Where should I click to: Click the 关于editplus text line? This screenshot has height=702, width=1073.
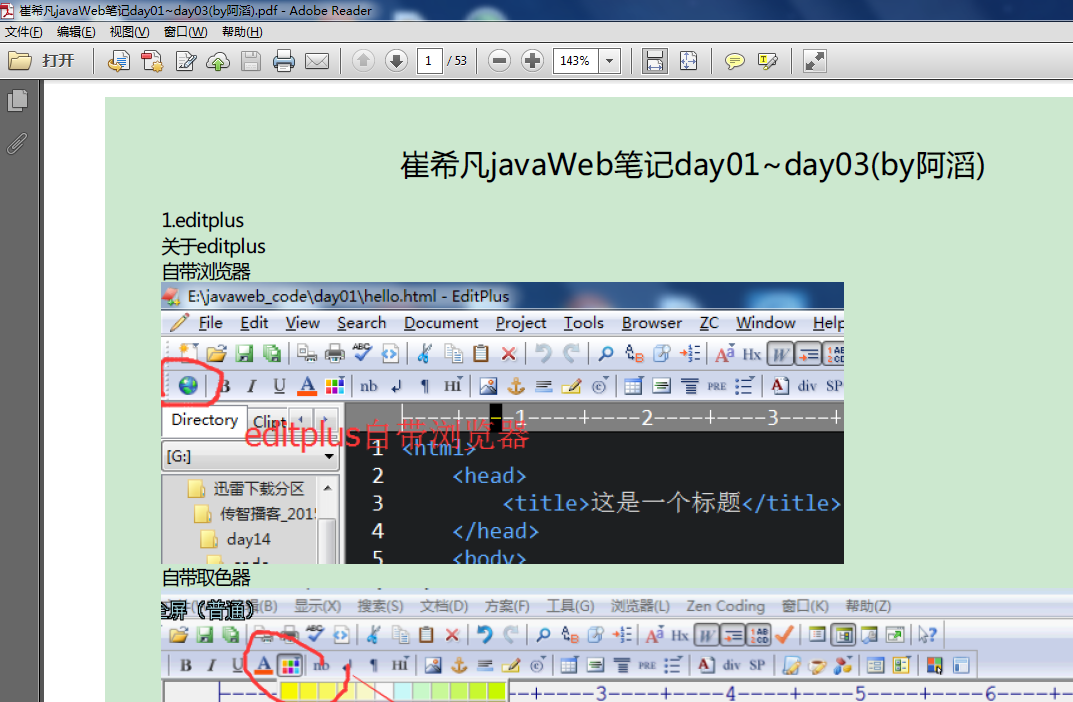tap(214, 246)
